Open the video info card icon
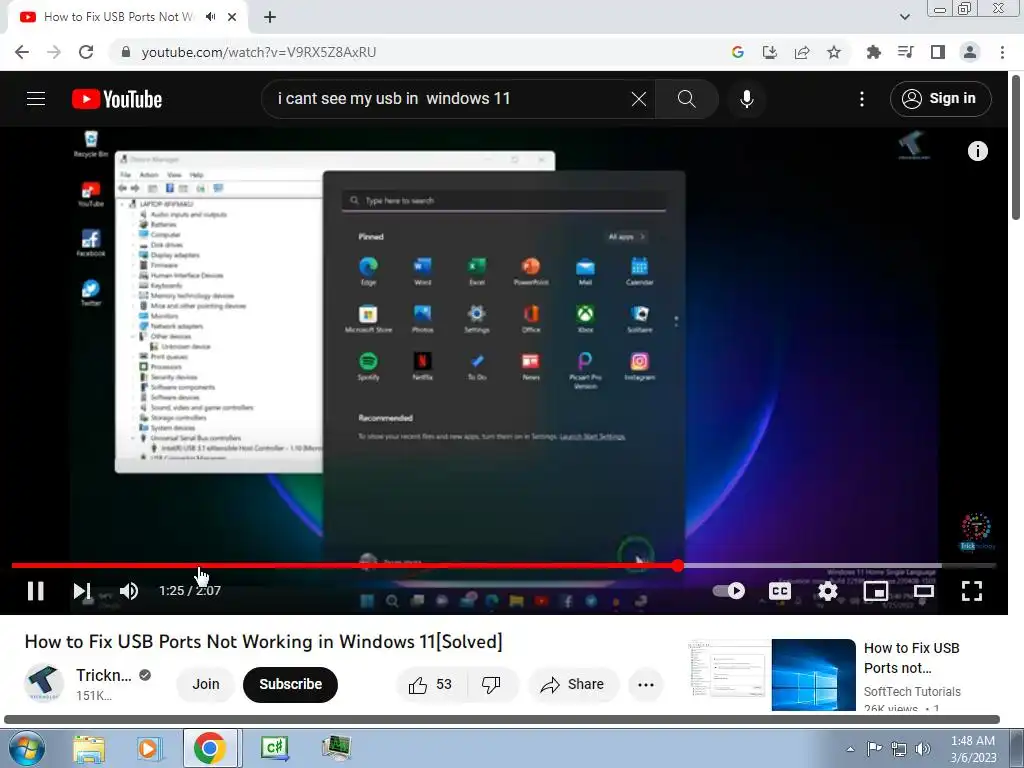The image size is (1024, 768). (978, 151)
